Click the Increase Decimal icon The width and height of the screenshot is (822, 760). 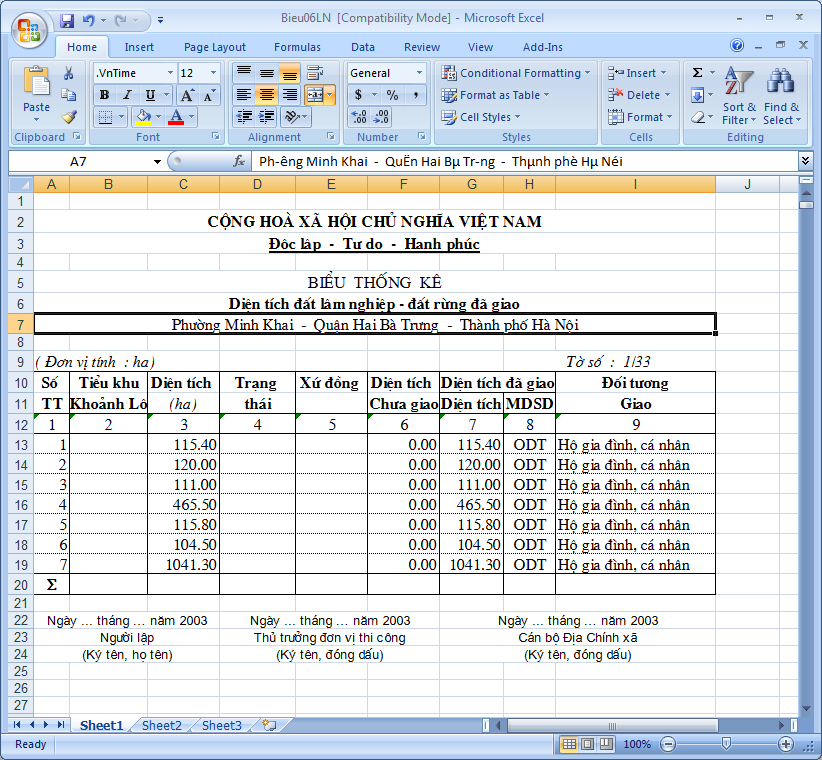point(359,117)
